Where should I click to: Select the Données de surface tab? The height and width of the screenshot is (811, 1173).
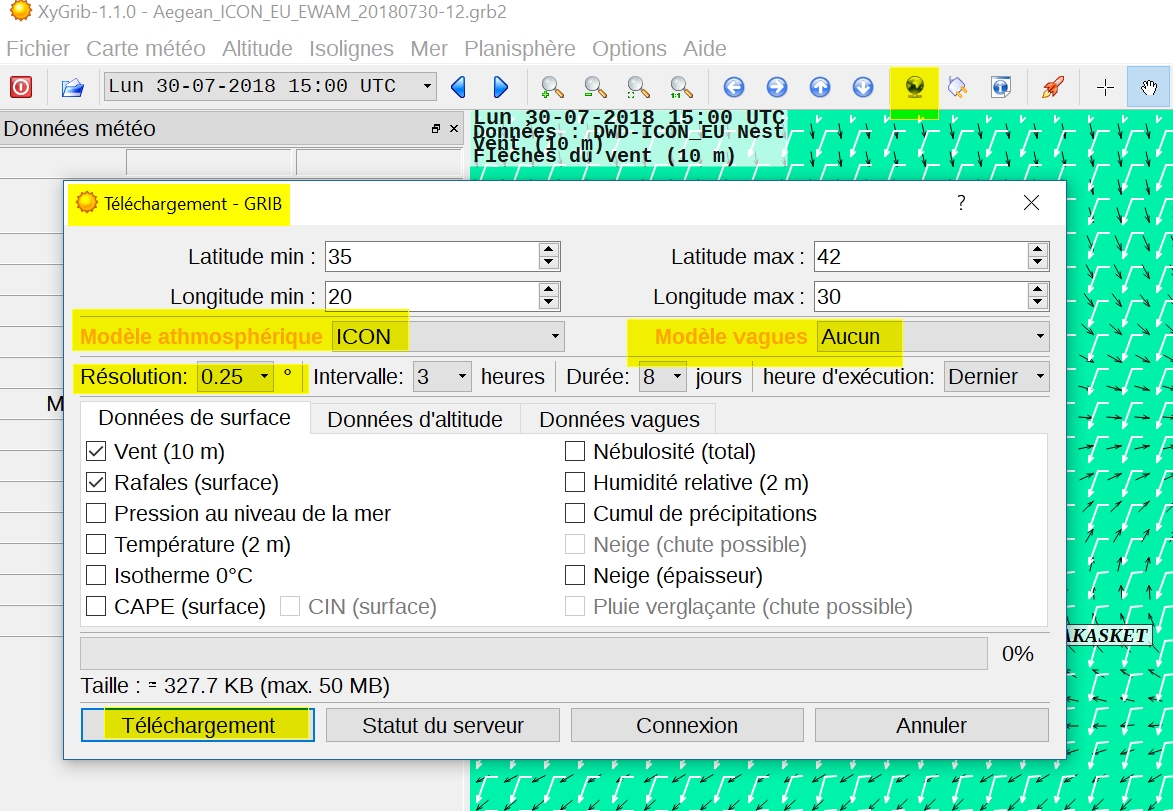click(x=195, y=417)
